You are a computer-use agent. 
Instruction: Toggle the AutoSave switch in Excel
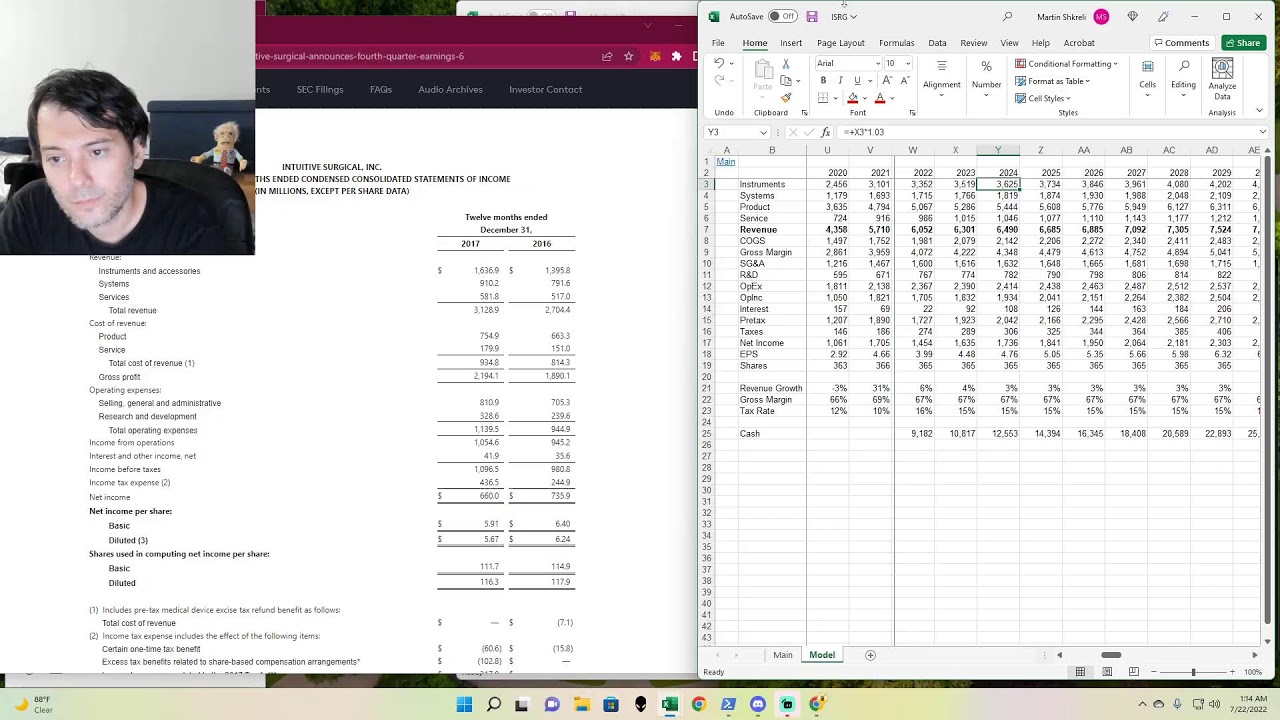pyautogui.click(x=782, y=17)
